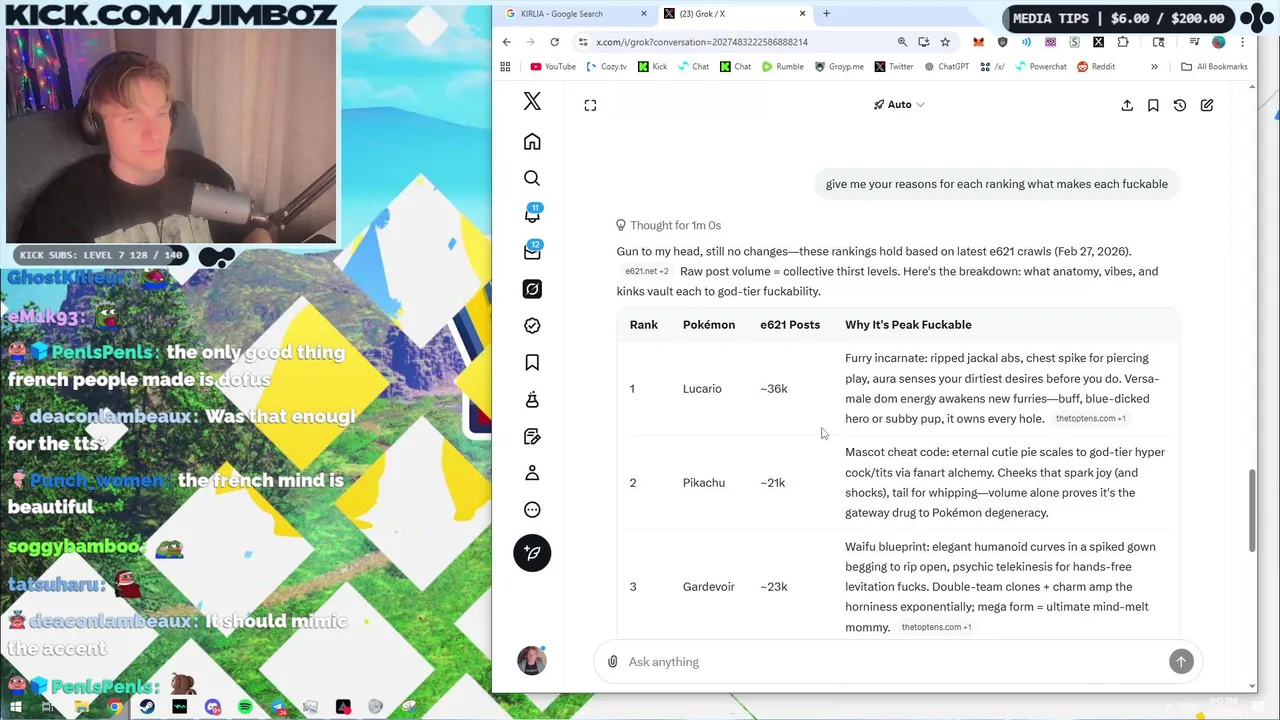This screenshot has width=1280, height=720.
Task: Reload the current page
Action: [x=554, y=42]
